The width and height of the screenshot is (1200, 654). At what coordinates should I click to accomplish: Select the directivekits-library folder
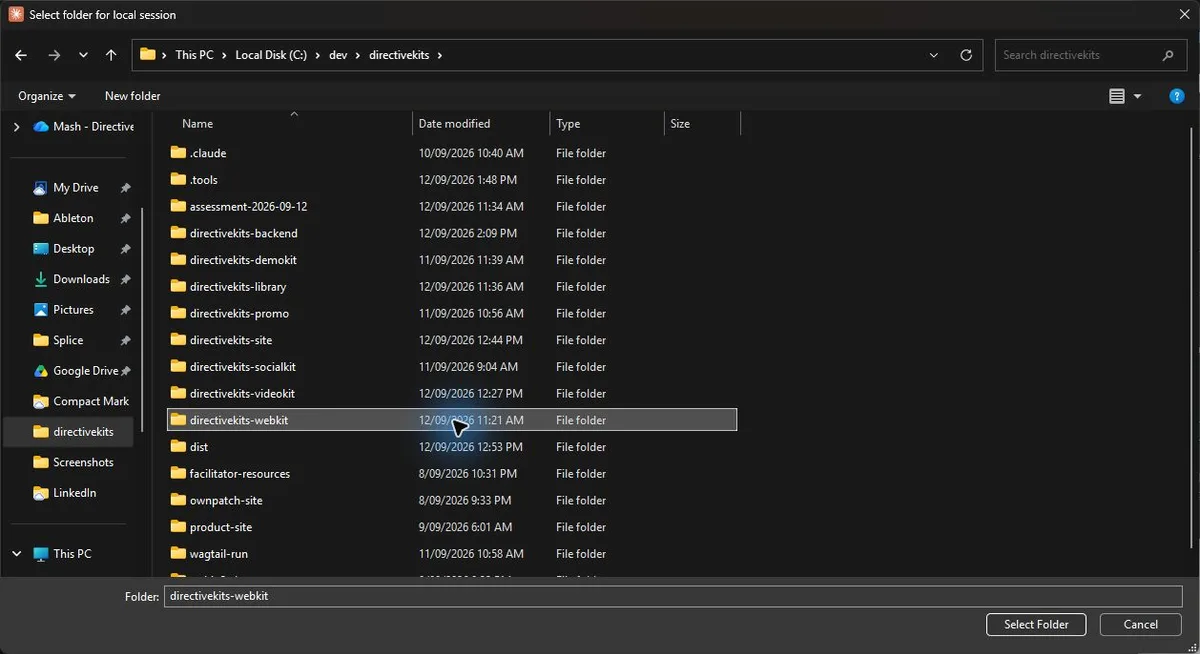click(x=238, y=287)
